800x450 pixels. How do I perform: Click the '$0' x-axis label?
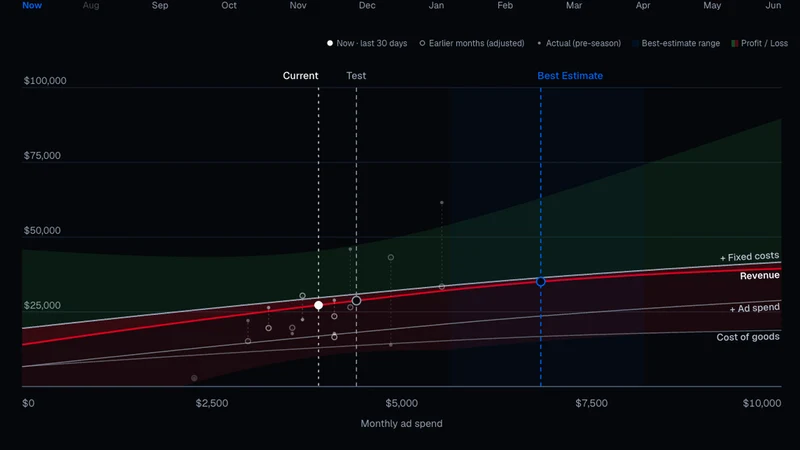[x=28, y=403]
